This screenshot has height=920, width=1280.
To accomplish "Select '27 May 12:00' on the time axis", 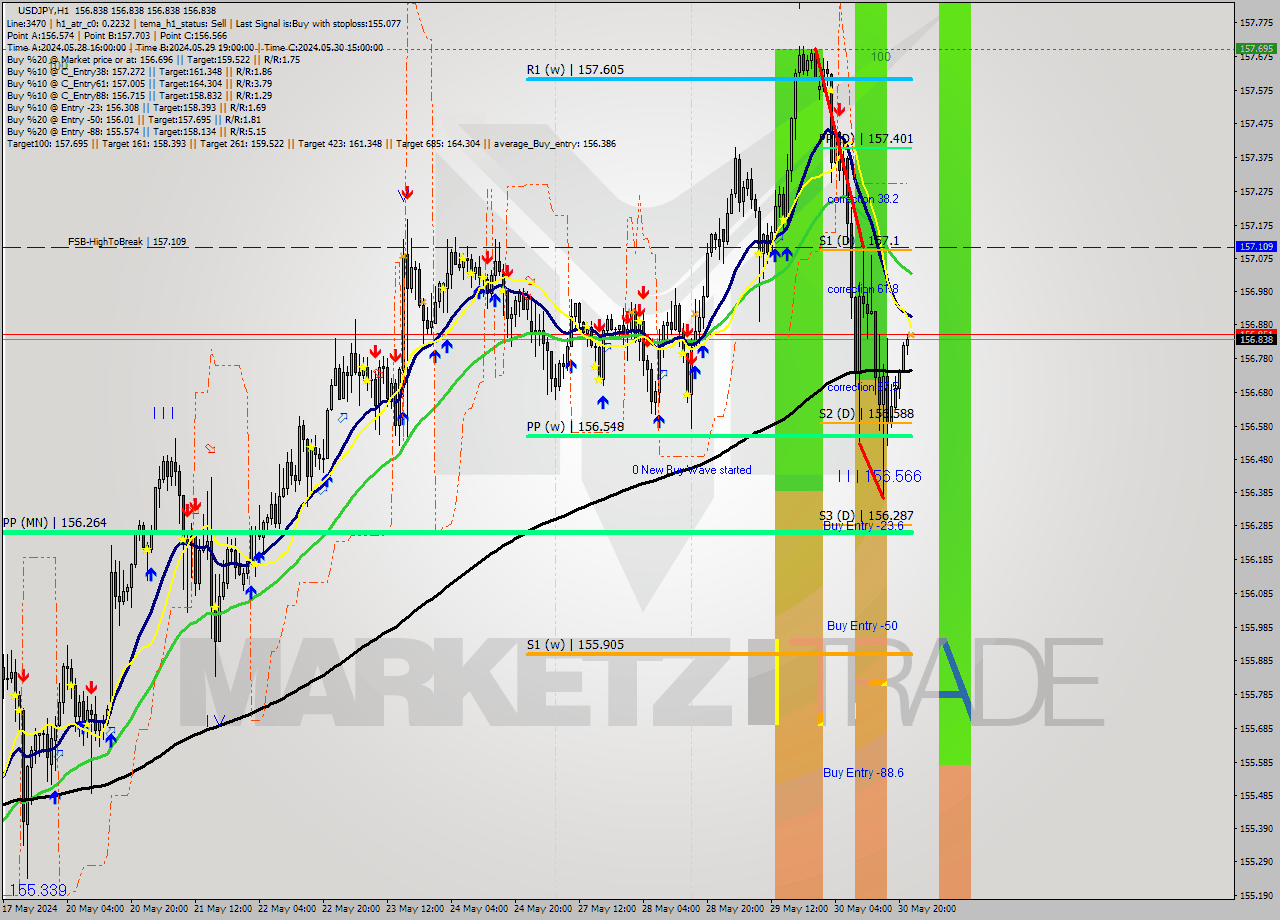I will tap(607, 909).
